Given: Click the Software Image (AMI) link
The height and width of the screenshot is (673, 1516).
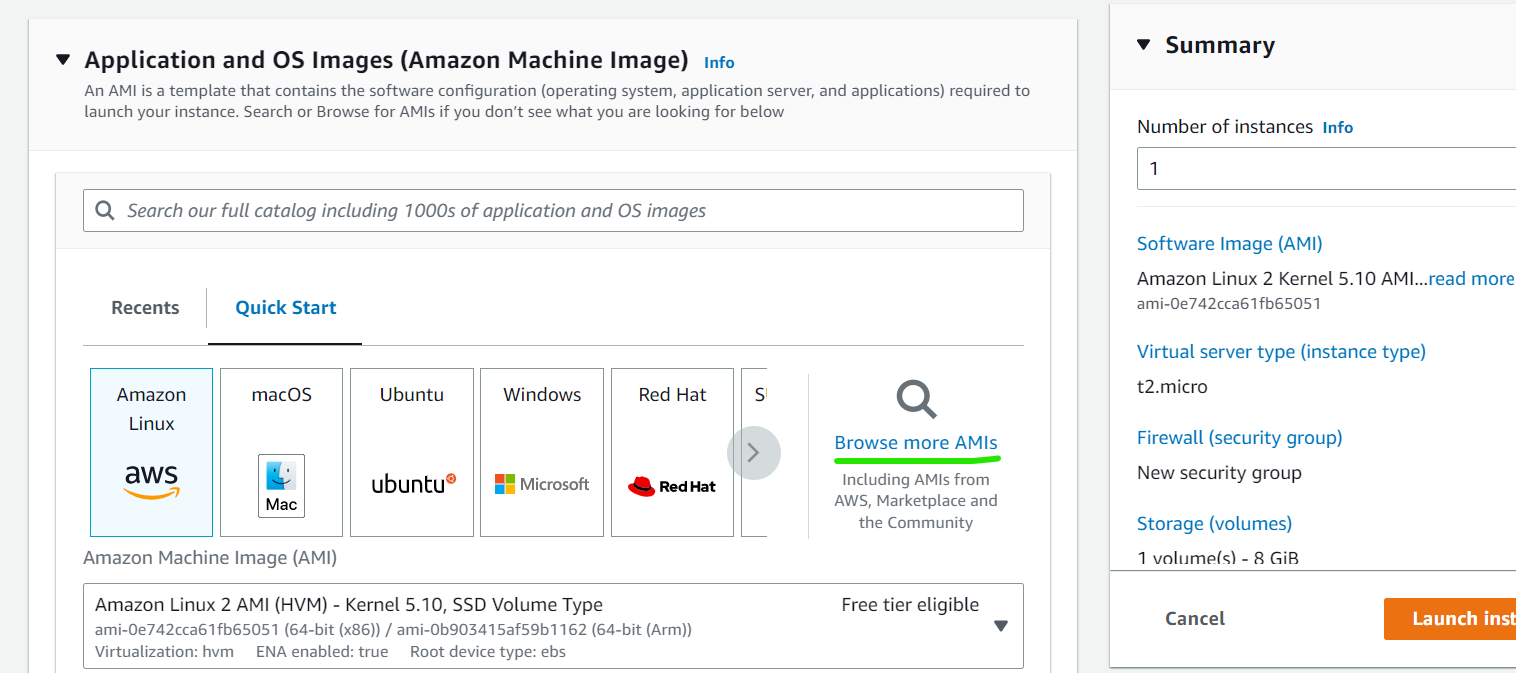Looking at the screenshot, I should pyautogui.click(x=1230, y=244).
